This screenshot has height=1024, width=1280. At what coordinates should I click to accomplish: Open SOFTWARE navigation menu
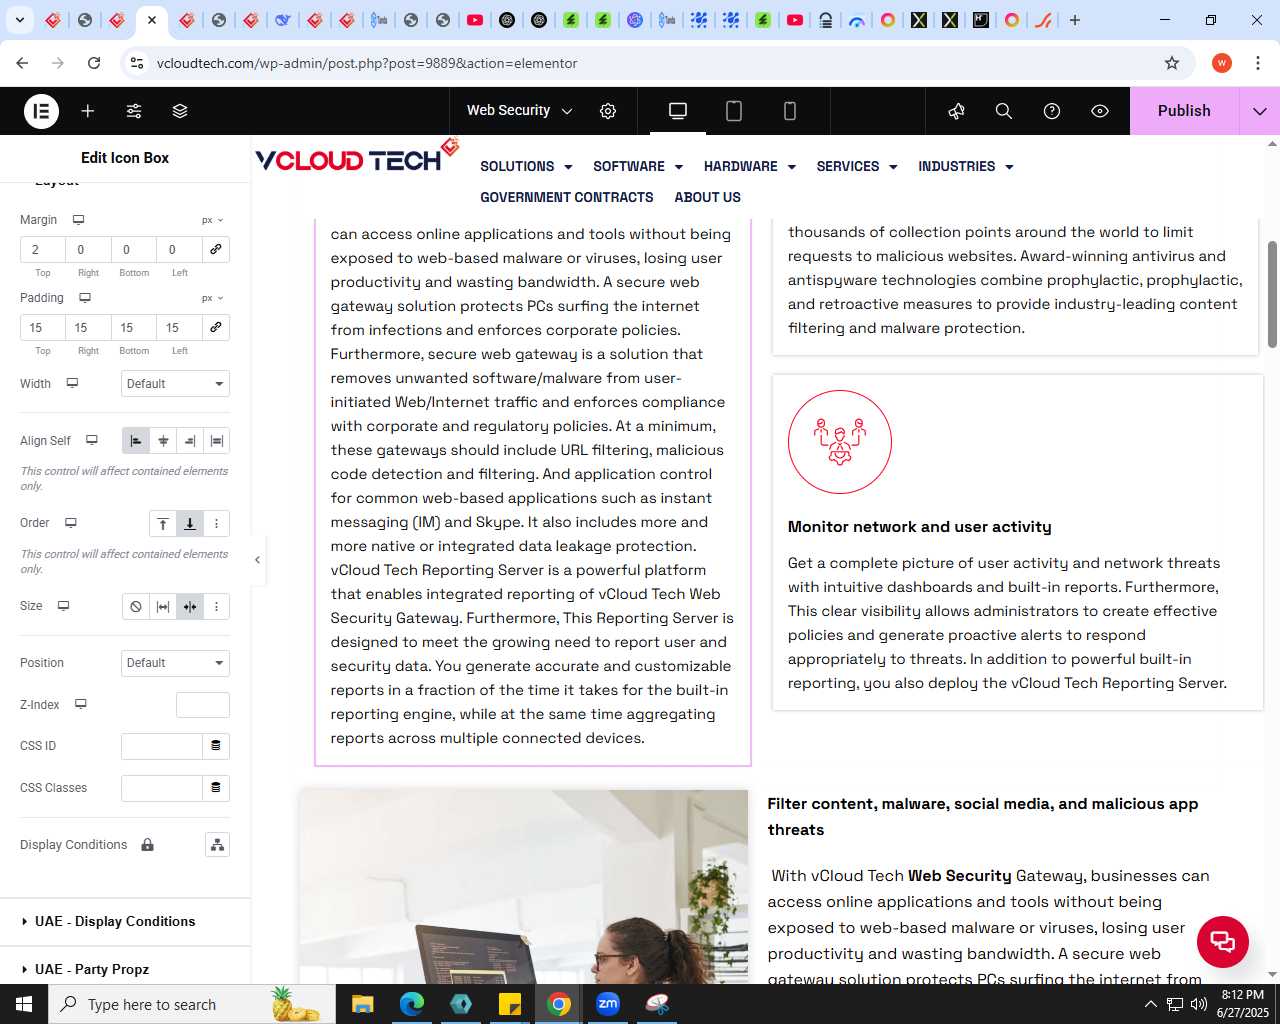click(x=638, y=167)
